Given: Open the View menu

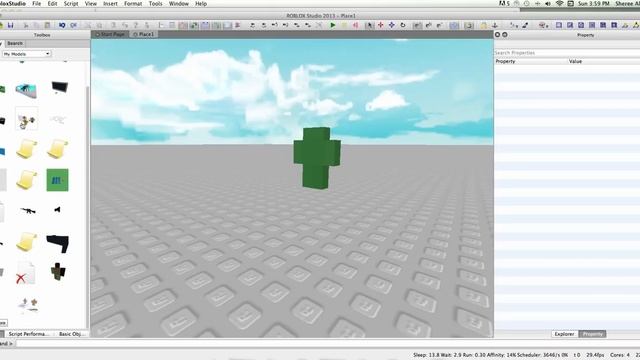Looking at the screenshot, I should (x=91, y=4).
